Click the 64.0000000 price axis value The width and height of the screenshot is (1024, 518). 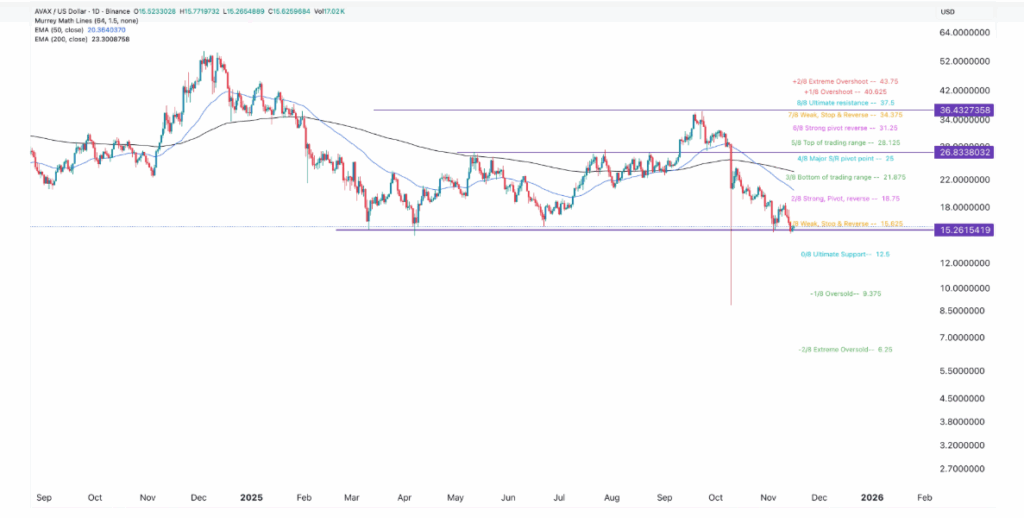964,33
